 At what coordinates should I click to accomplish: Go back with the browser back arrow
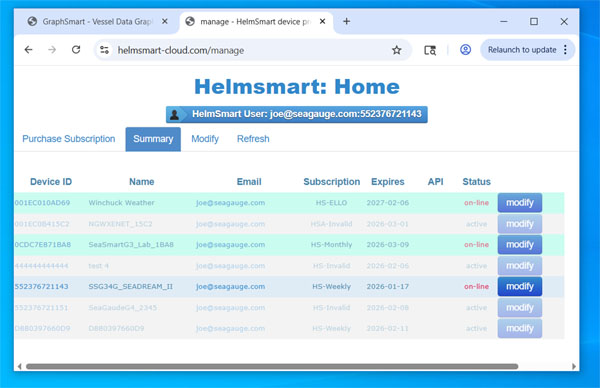pos(28,50)
